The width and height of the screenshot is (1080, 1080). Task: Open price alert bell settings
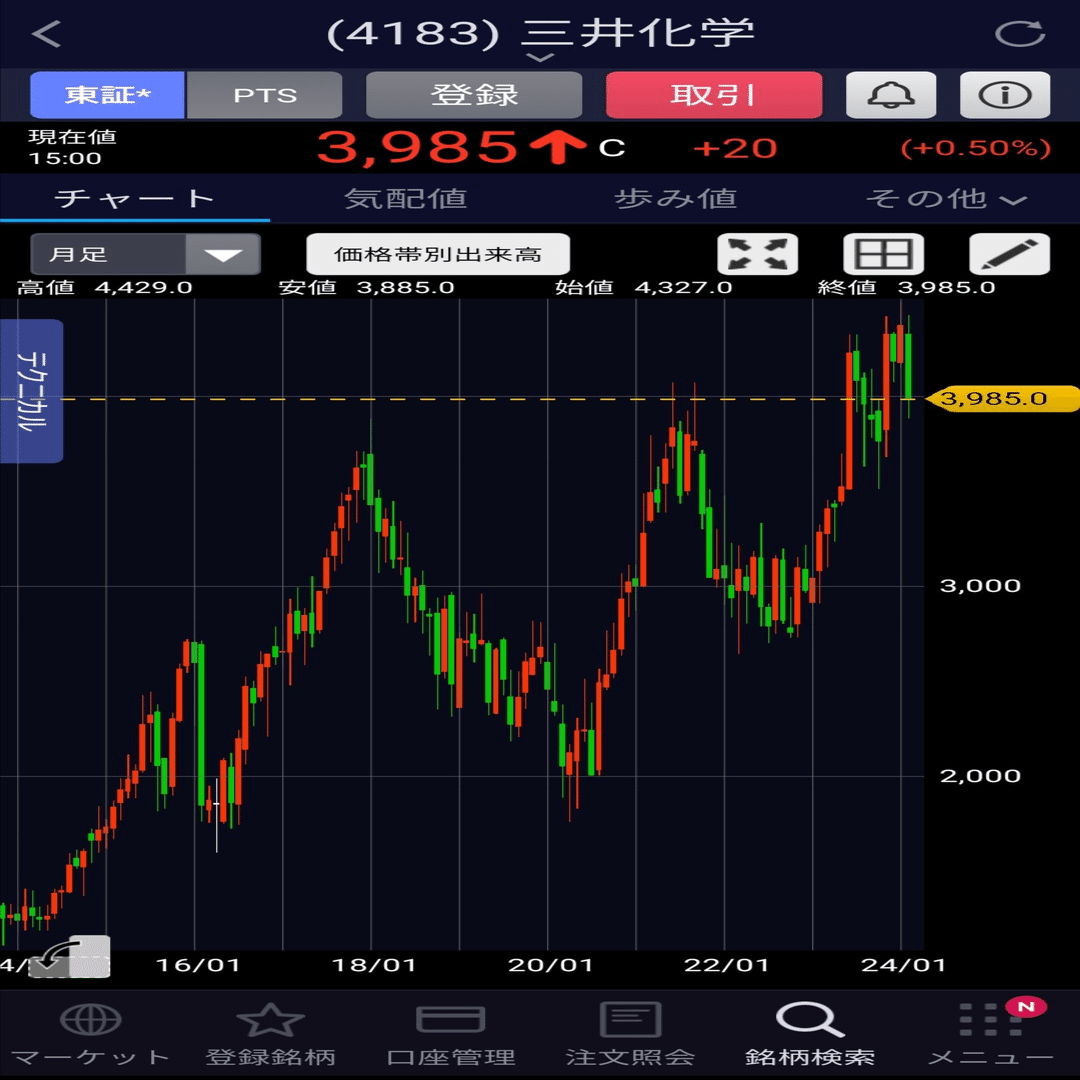[891, 95]
